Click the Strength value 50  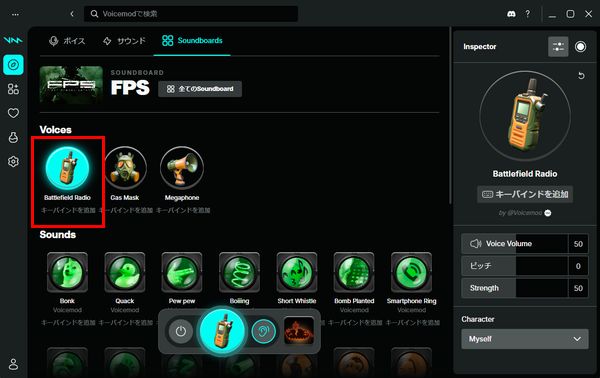click(x=578, y=288)
